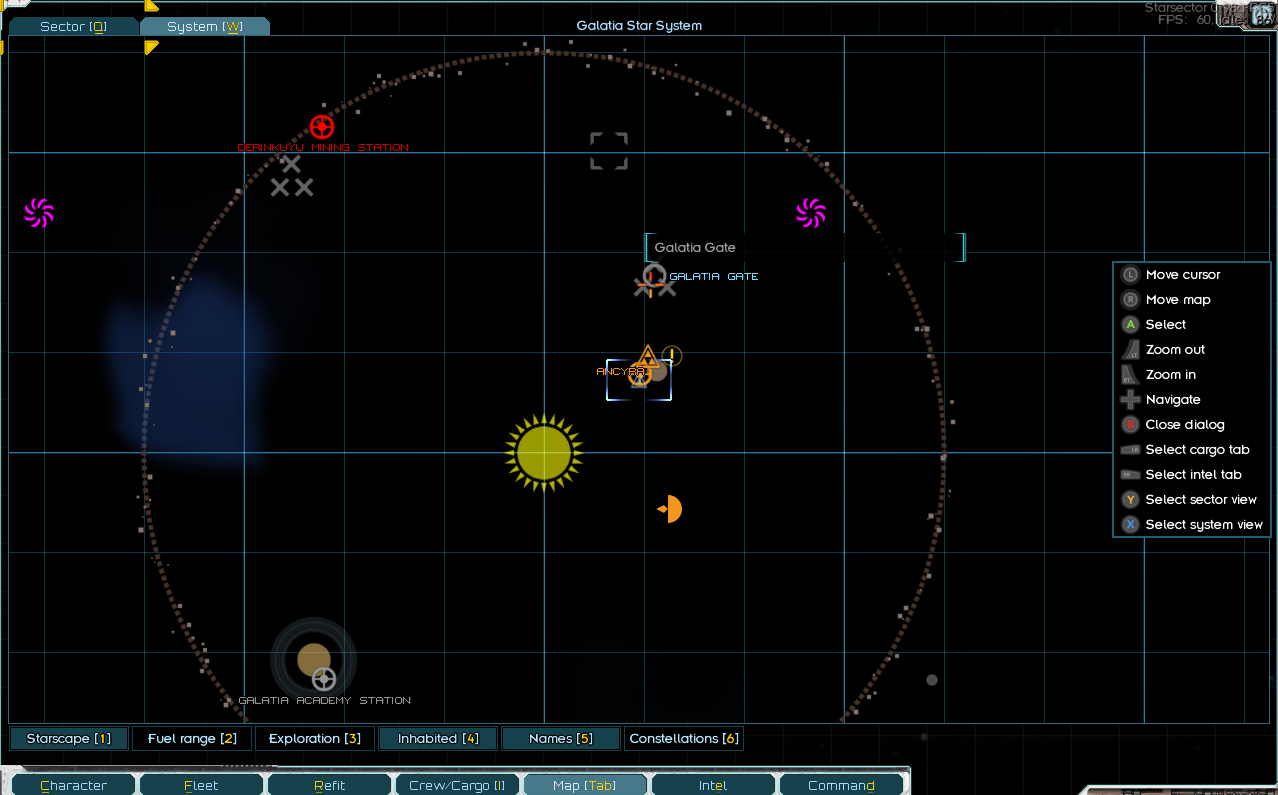Screen dimensions: 1278x795
Task: Click the pink jump-point spiral near Galatia Gate
Action: 811,212
